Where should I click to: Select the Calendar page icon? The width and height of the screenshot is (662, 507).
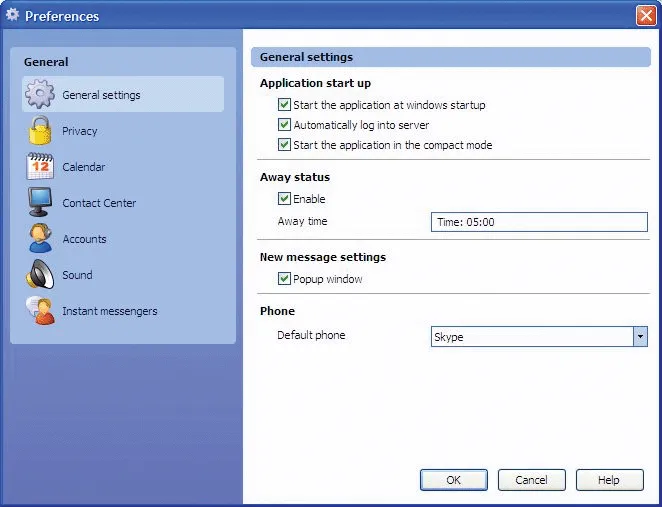pos(40,166)
